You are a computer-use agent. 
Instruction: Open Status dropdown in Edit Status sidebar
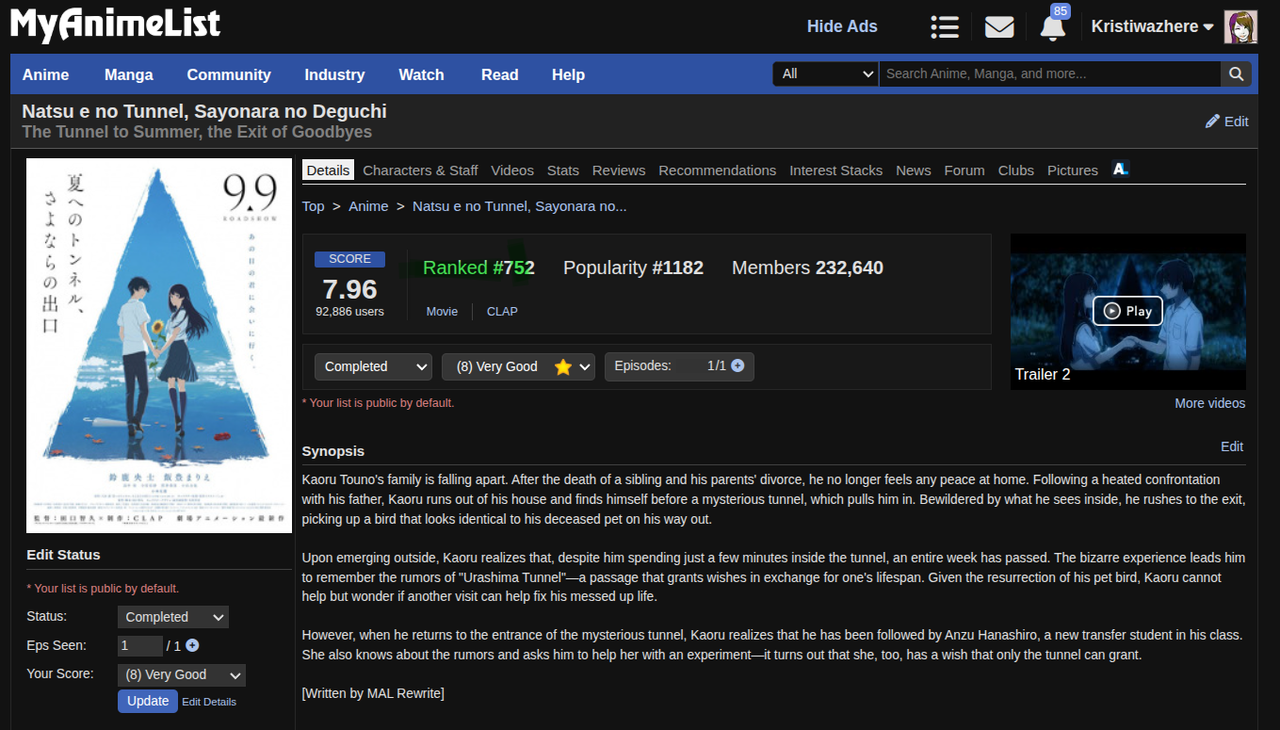point(173,617)
